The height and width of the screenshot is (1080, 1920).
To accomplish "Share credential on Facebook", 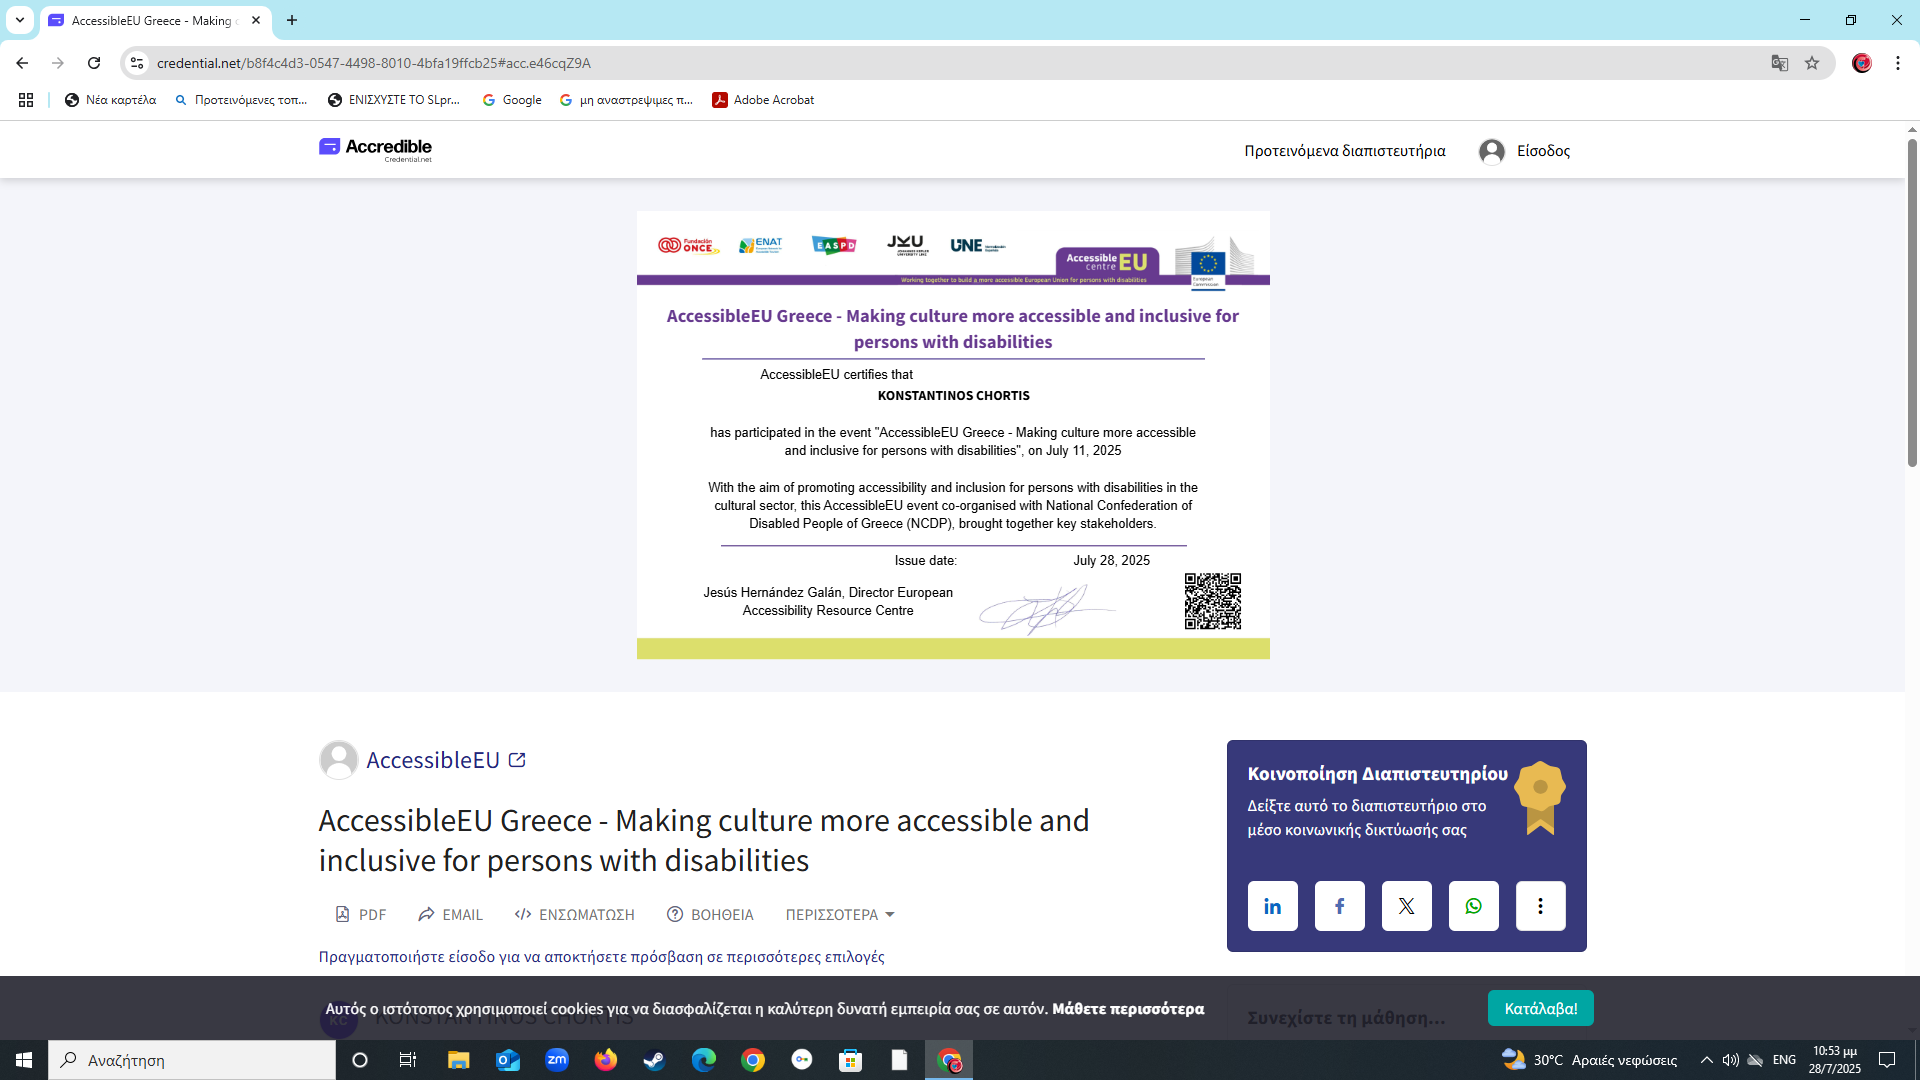I will 1339,906.
